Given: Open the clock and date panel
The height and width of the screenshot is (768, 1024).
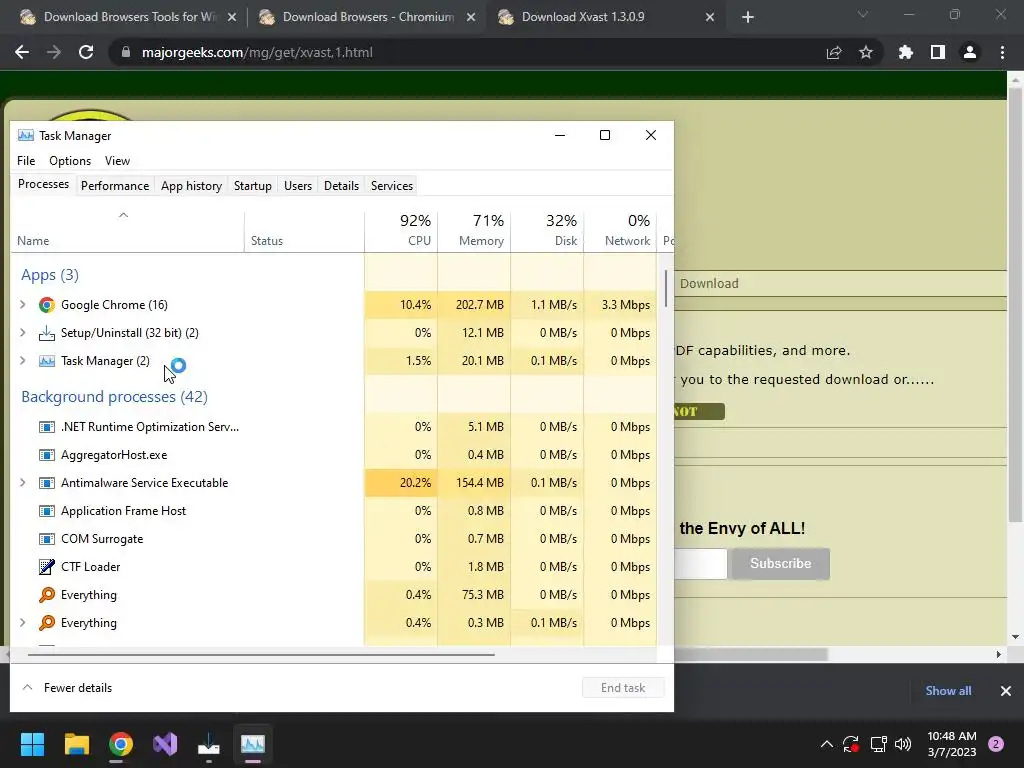Looking at the screenshot, I should tap(952, 744).
